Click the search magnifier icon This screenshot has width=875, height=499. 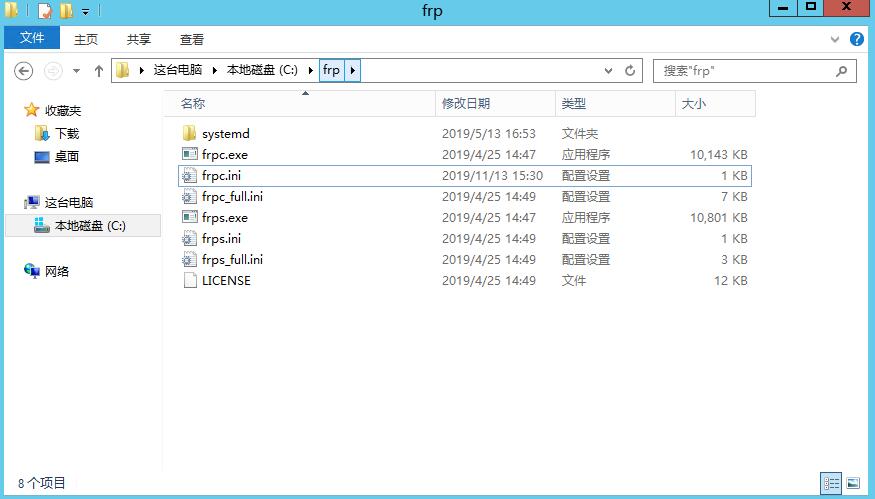point(842,71)
